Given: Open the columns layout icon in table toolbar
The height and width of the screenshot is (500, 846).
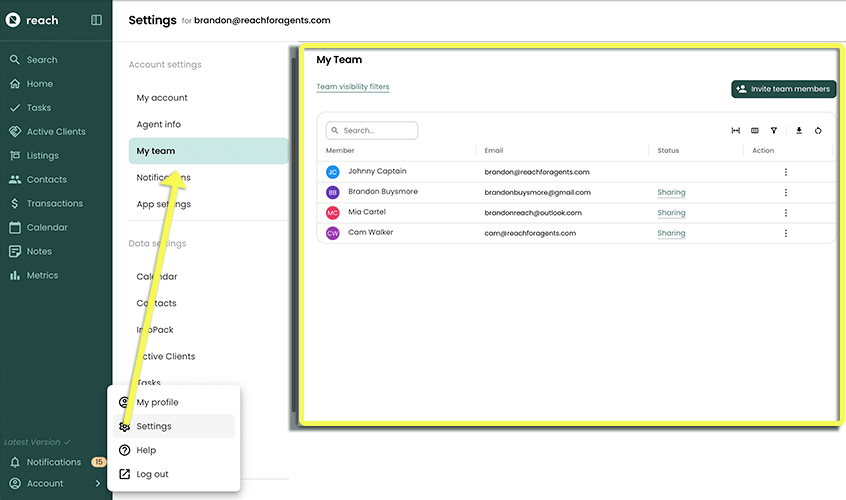Looking at the screenshot, I should pos(755,130).
